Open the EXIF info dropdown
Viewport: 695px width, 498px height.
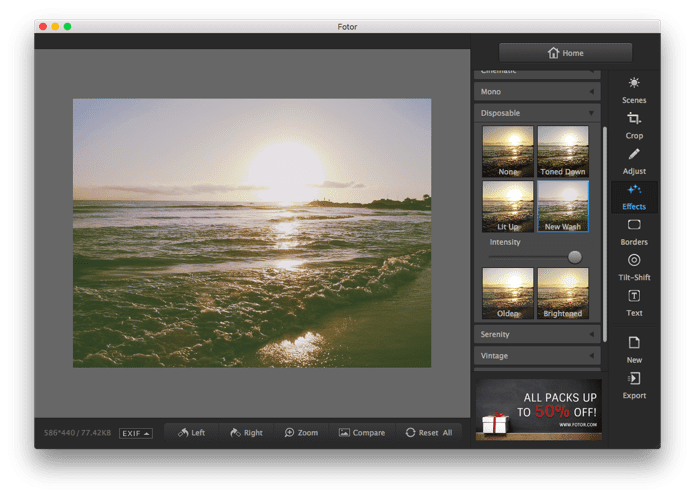(x=136, y=433)
